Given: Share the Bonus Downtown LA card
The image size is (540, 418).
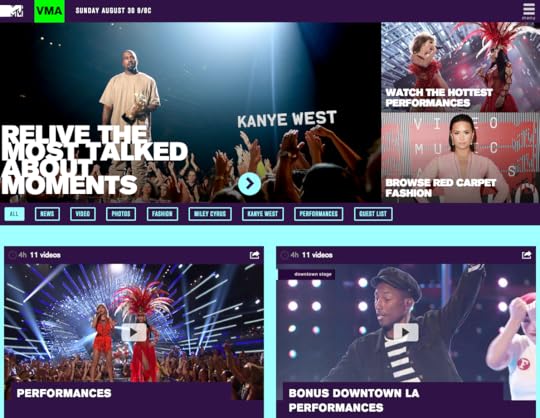Looking at the screenshot, I should [526, 255].
